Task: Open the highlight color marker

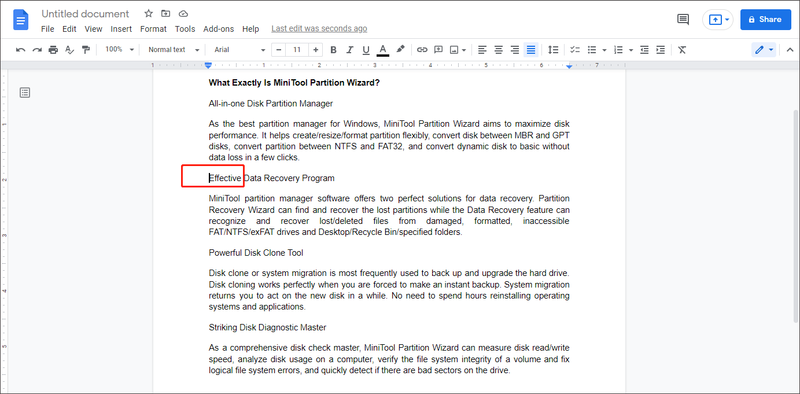Action: (x=401, y=50)
